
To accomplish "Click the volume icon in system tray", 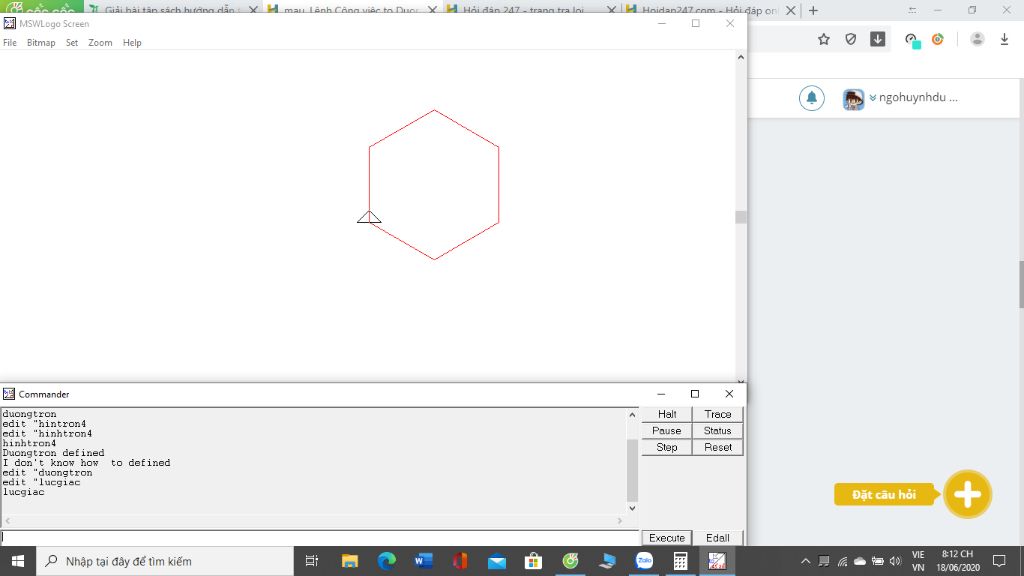I will (x=895, y=561).
